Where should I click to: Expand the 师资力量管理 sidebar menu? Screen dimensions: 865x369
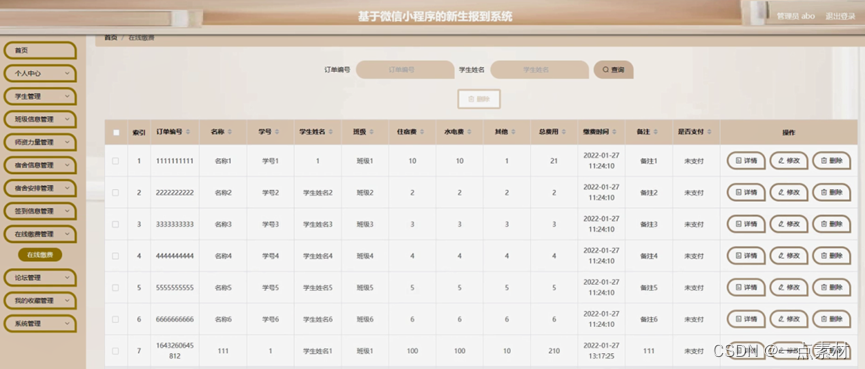coord(40,142)
